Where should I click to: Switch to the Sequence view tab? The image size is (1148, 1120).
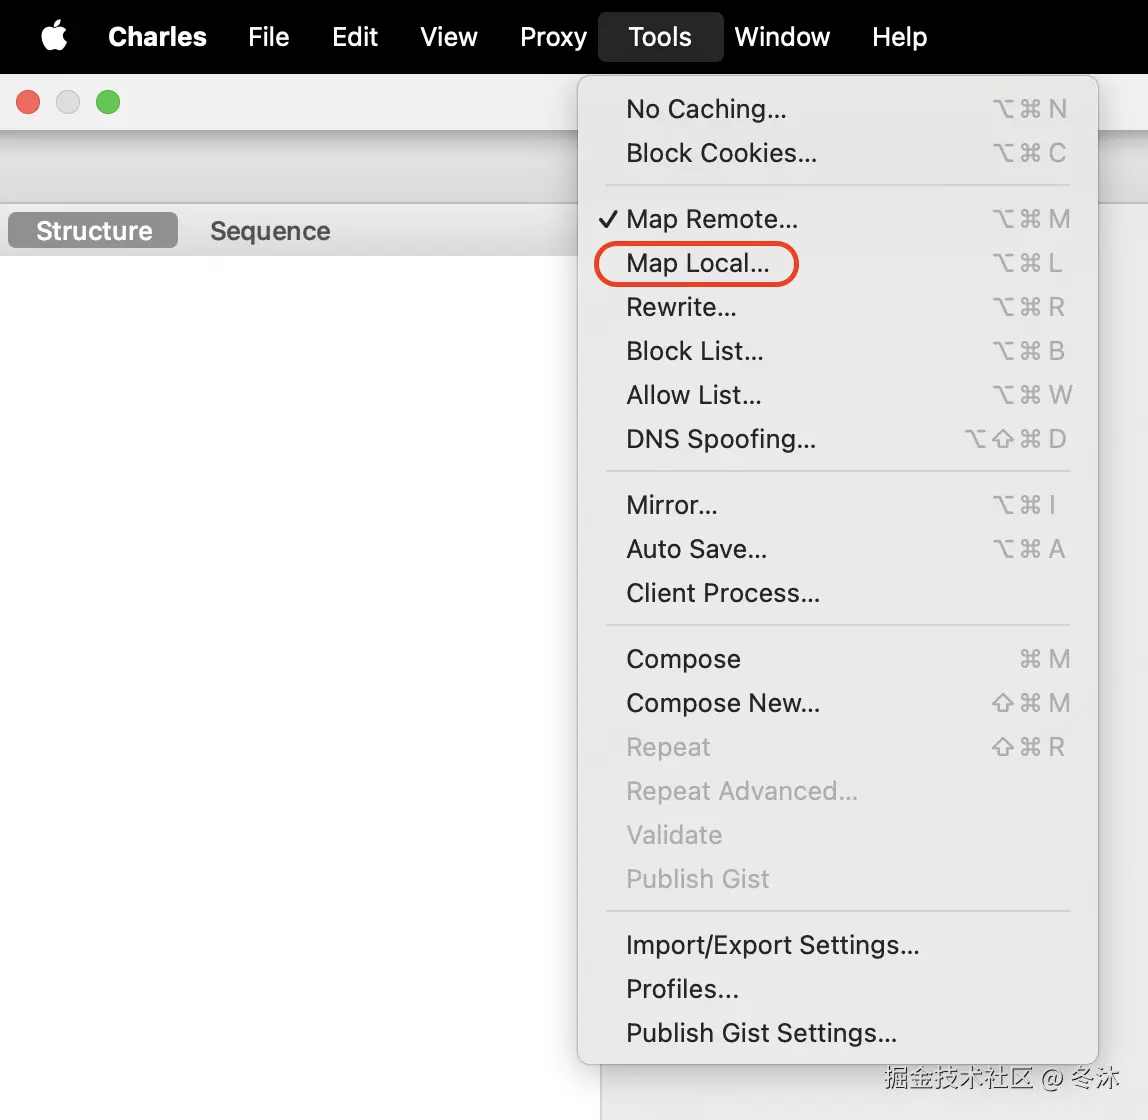point(270,231)
